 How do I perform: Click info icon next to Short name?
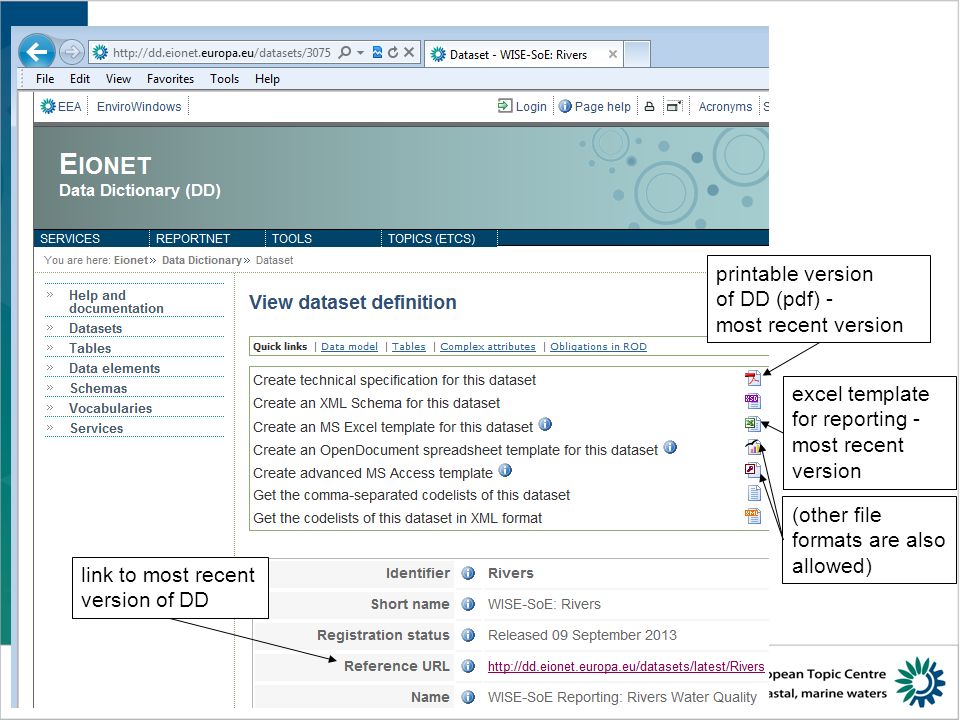[x=468, y=604]
